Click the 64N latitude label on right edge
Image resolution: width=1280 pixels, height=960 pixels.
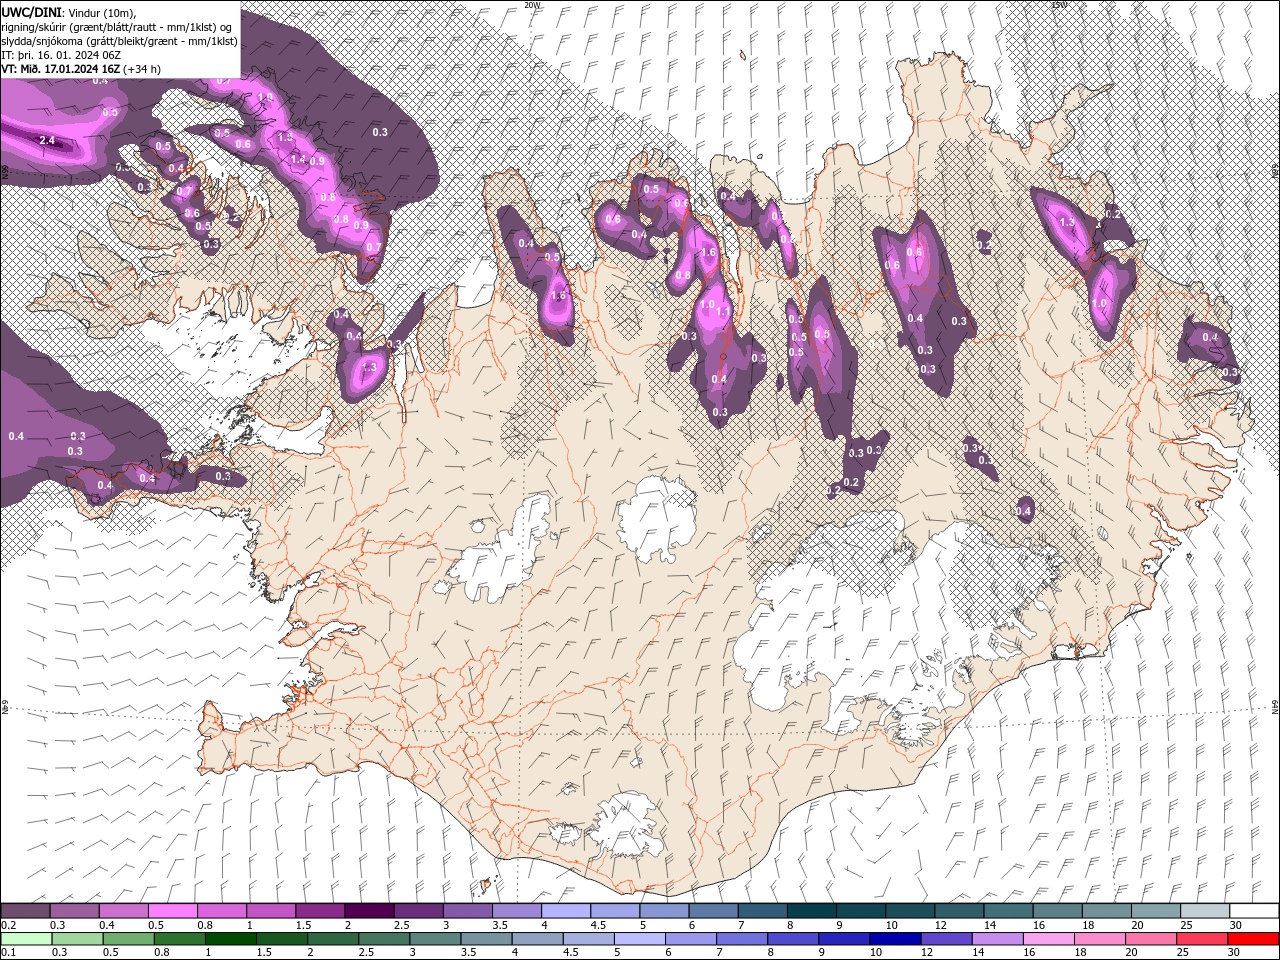[x=1274, y=708]
